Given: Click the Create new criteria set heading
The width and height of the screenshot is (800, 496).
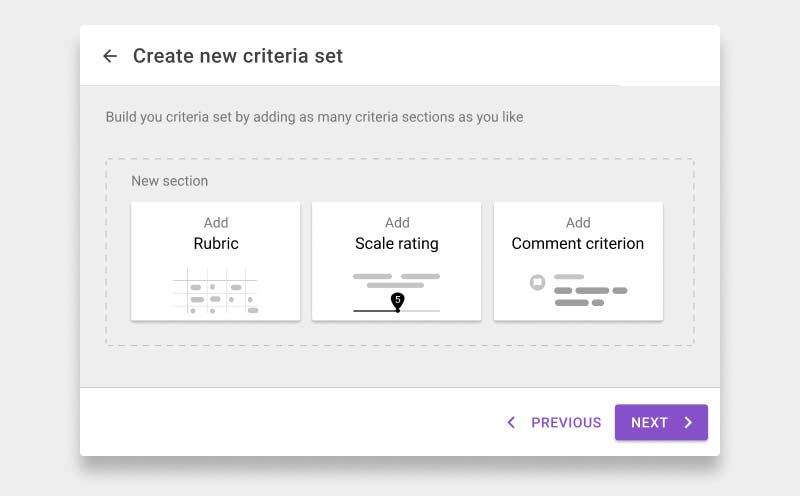Looking at the screenshot, I should (238, 56).
